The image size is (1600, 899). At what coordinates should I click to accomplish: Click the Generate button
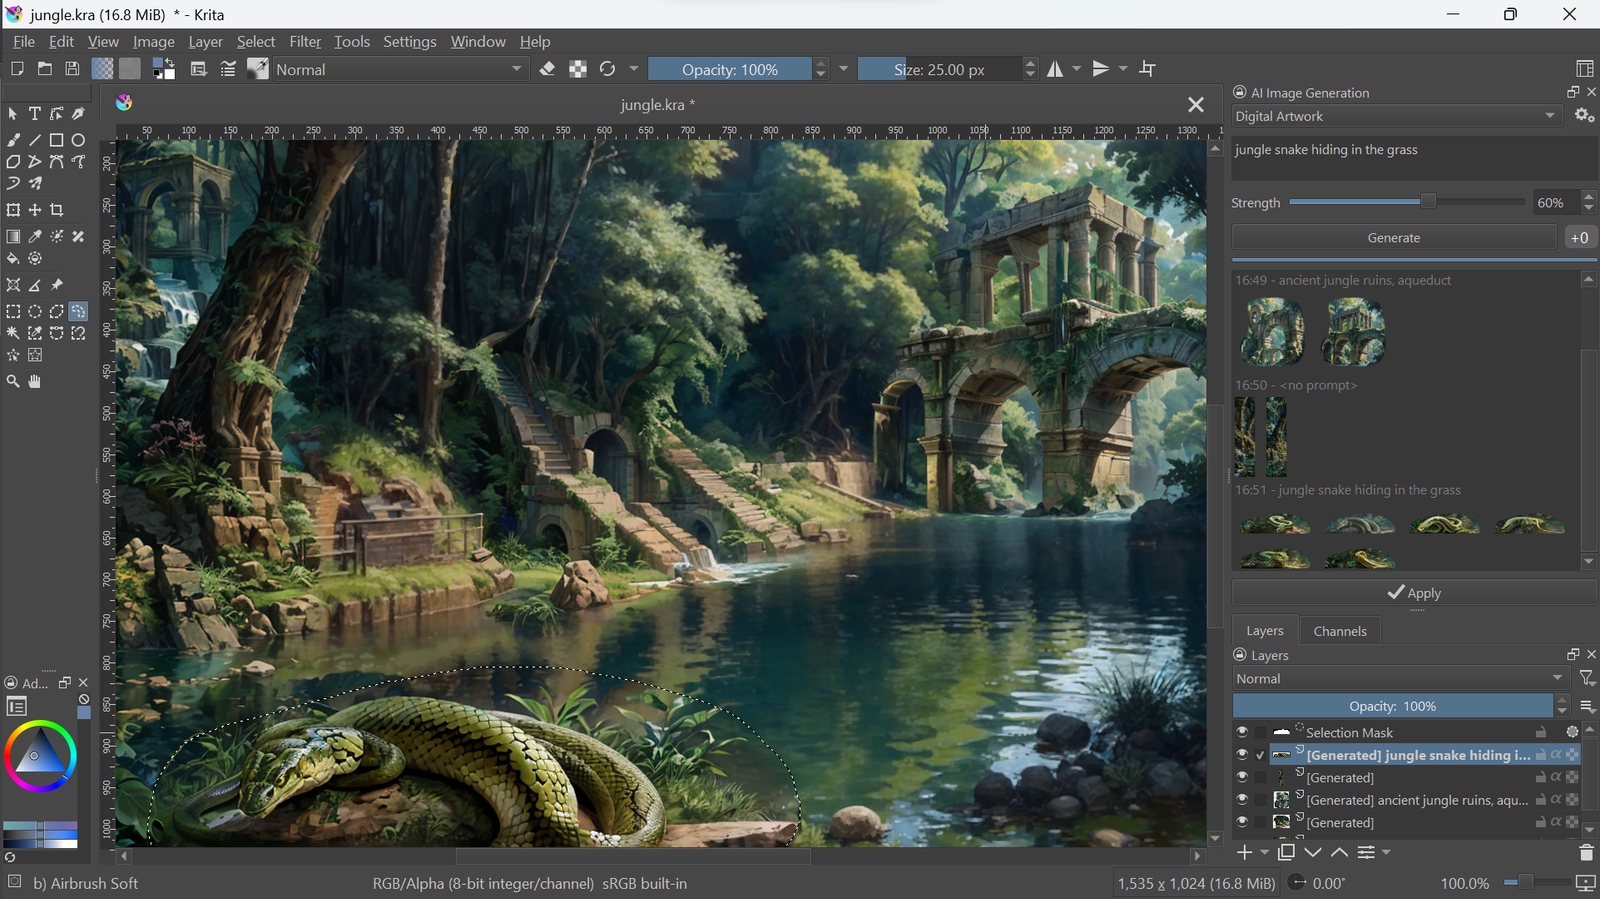coord(1393,238)
